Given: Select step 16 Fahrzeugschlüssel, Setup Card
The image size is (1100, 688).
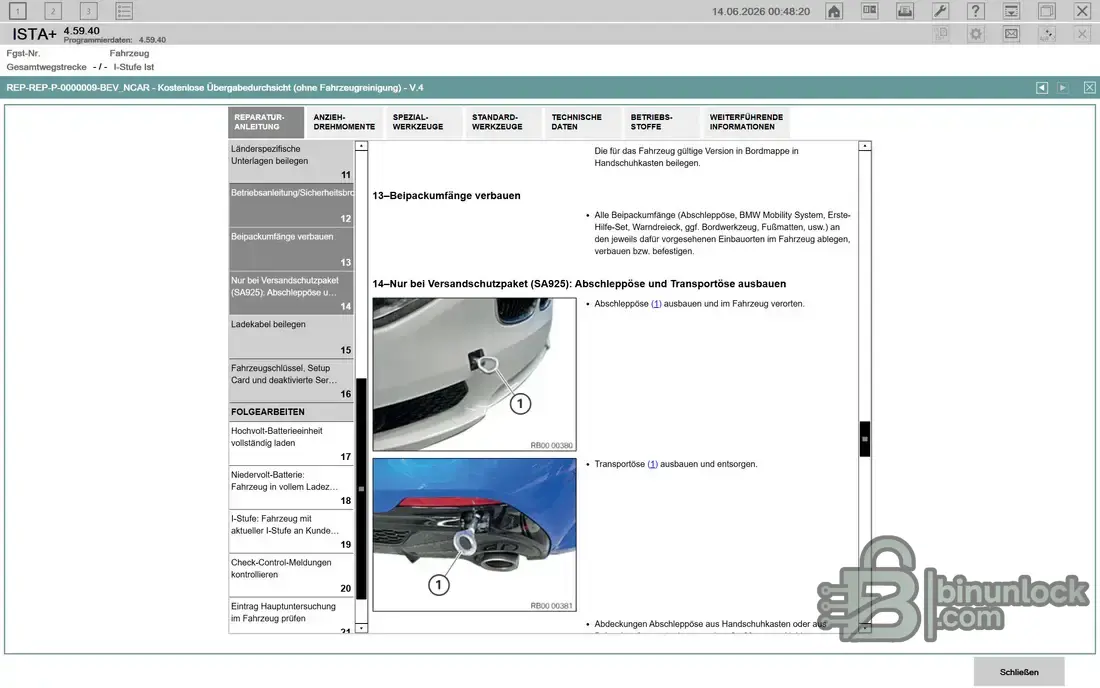Looking at the screenshot, I should pos(291,380).
